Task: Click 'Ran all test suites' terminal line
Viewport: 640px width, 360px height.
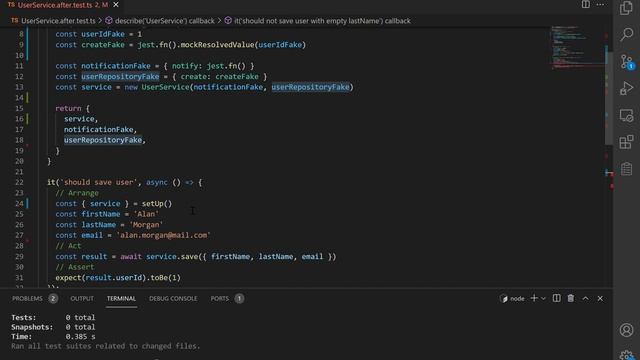Action: click(106, 346)
